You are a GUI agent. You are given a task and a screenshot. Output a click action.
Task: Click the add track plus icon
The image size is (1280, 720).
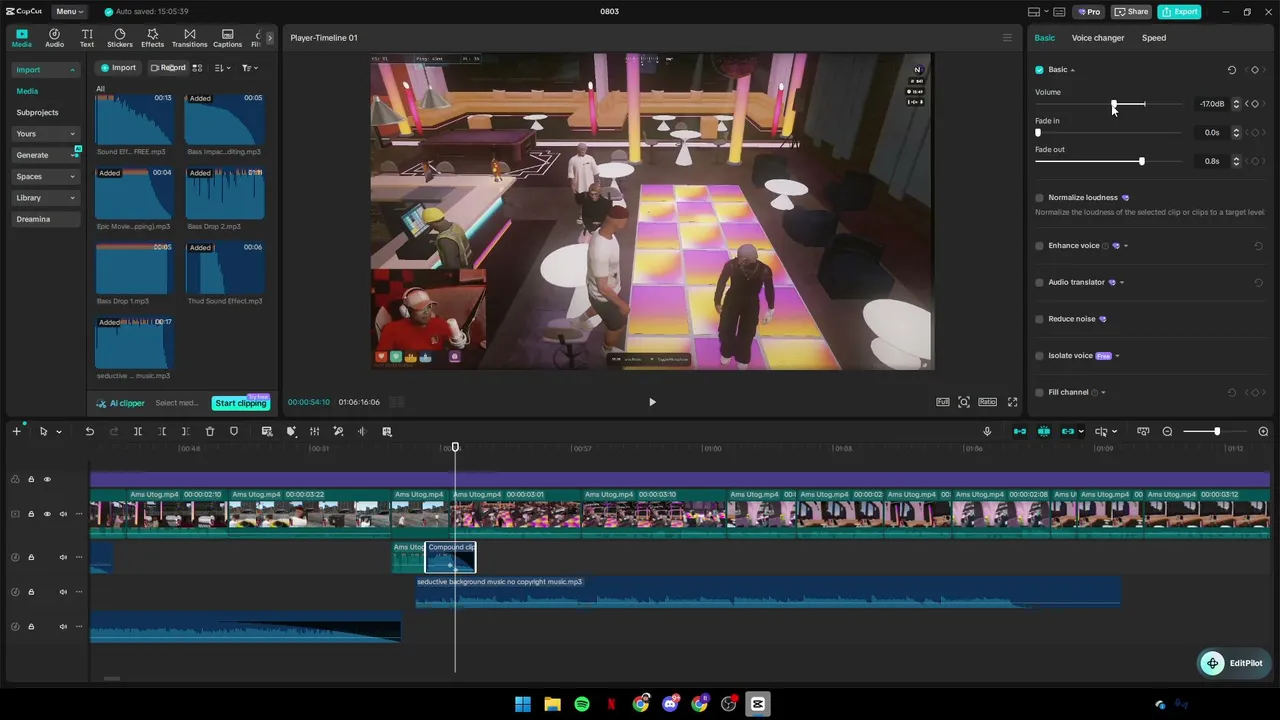click(x=16, y=432)
